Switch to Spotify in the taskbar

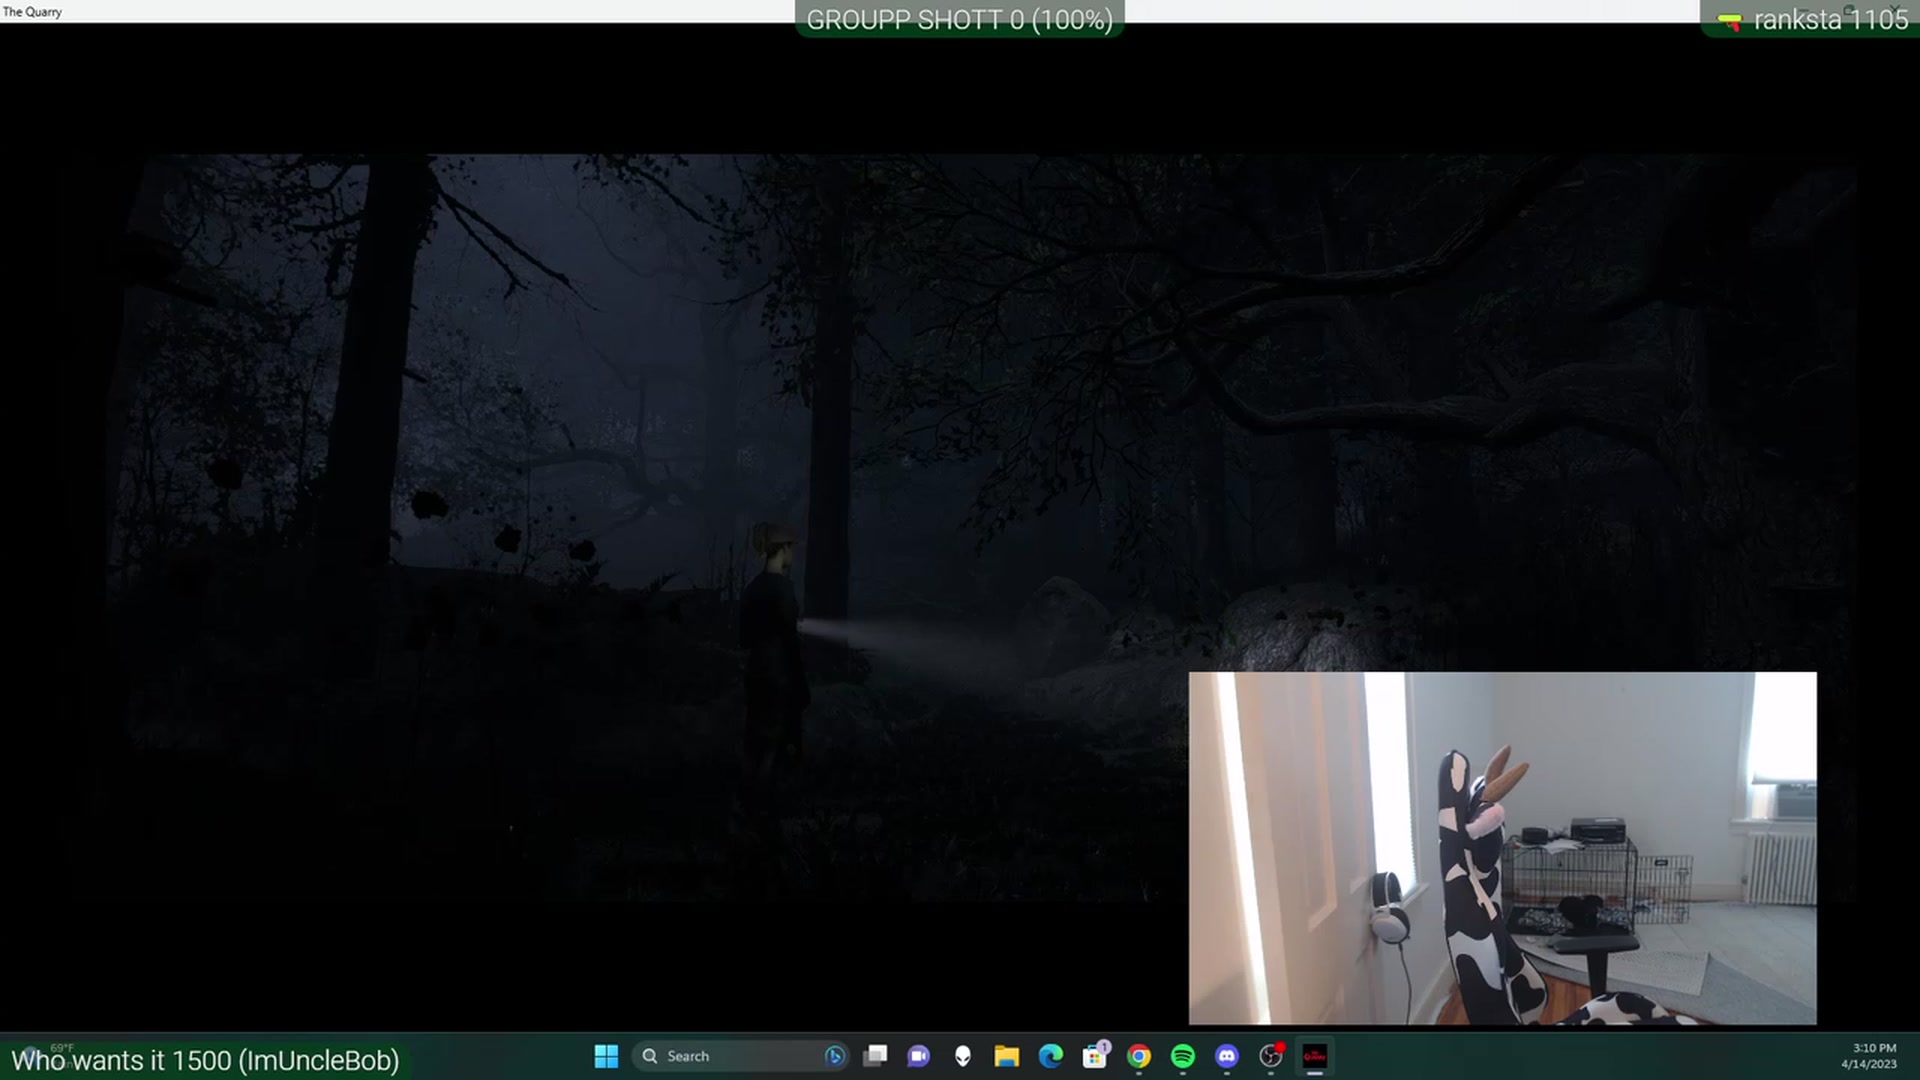coord(1183,1056)
